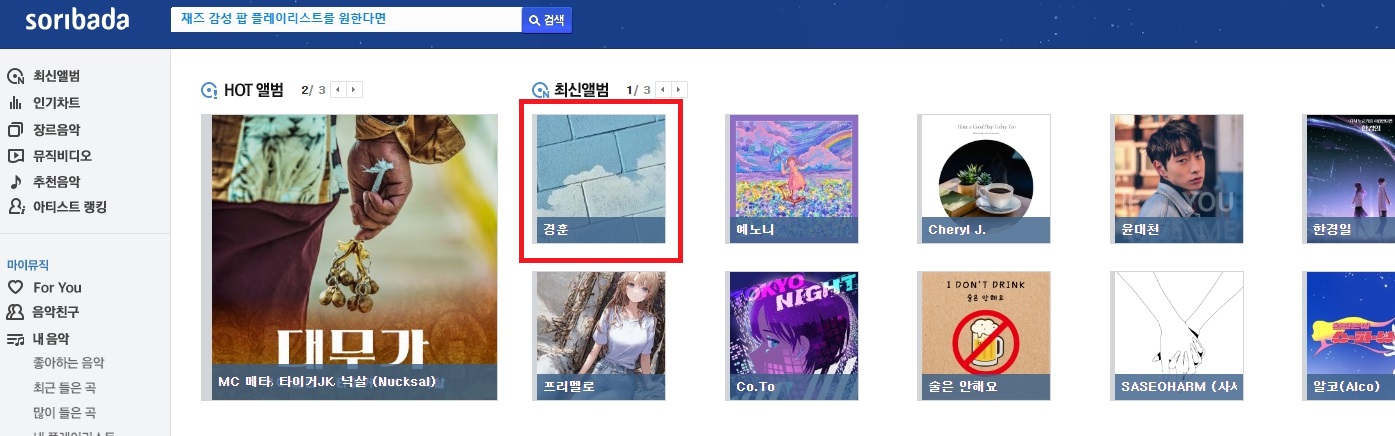The width and height of the screenshot is (1395, 436).
Task: Open 최근 들은 곡 link
Action: 64,387
